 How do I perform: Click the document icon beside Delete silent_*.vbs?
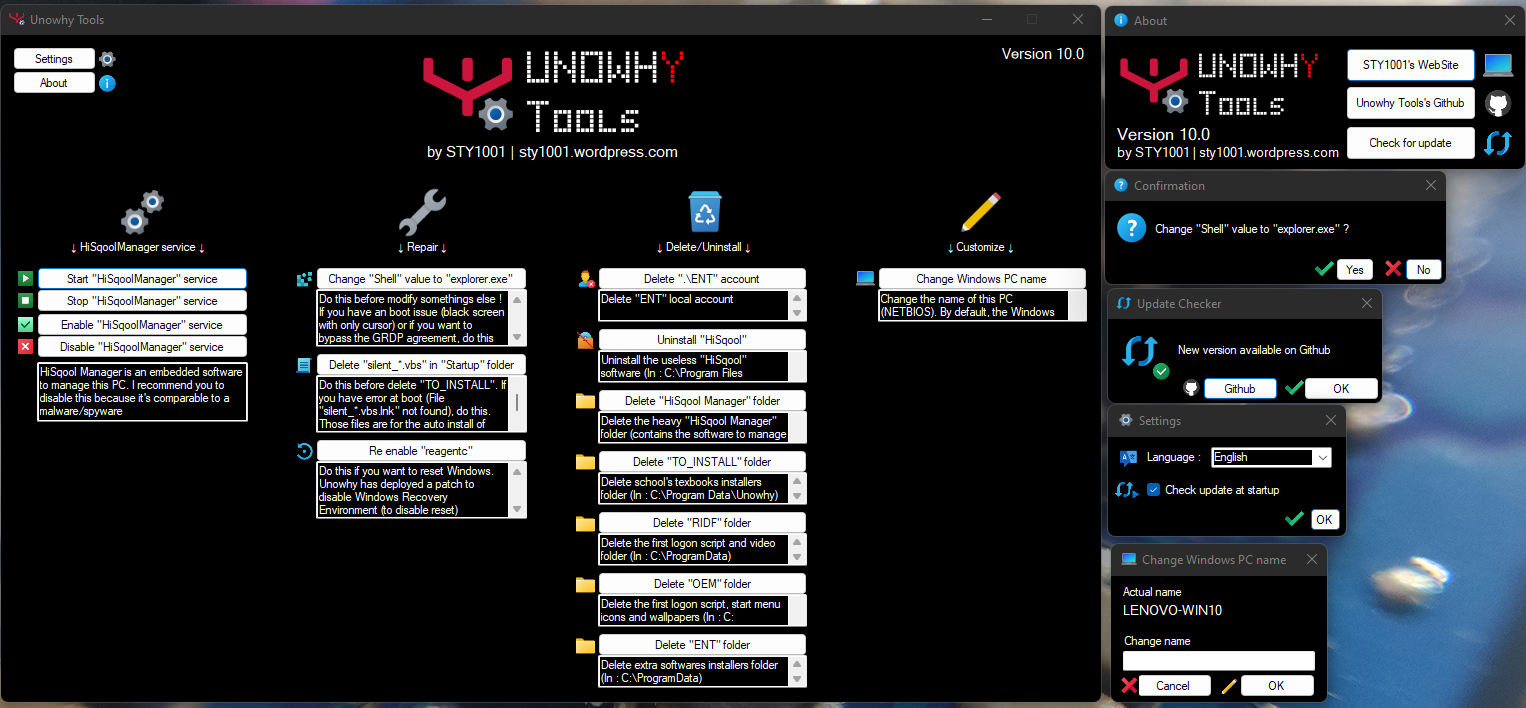pos(304,365)
